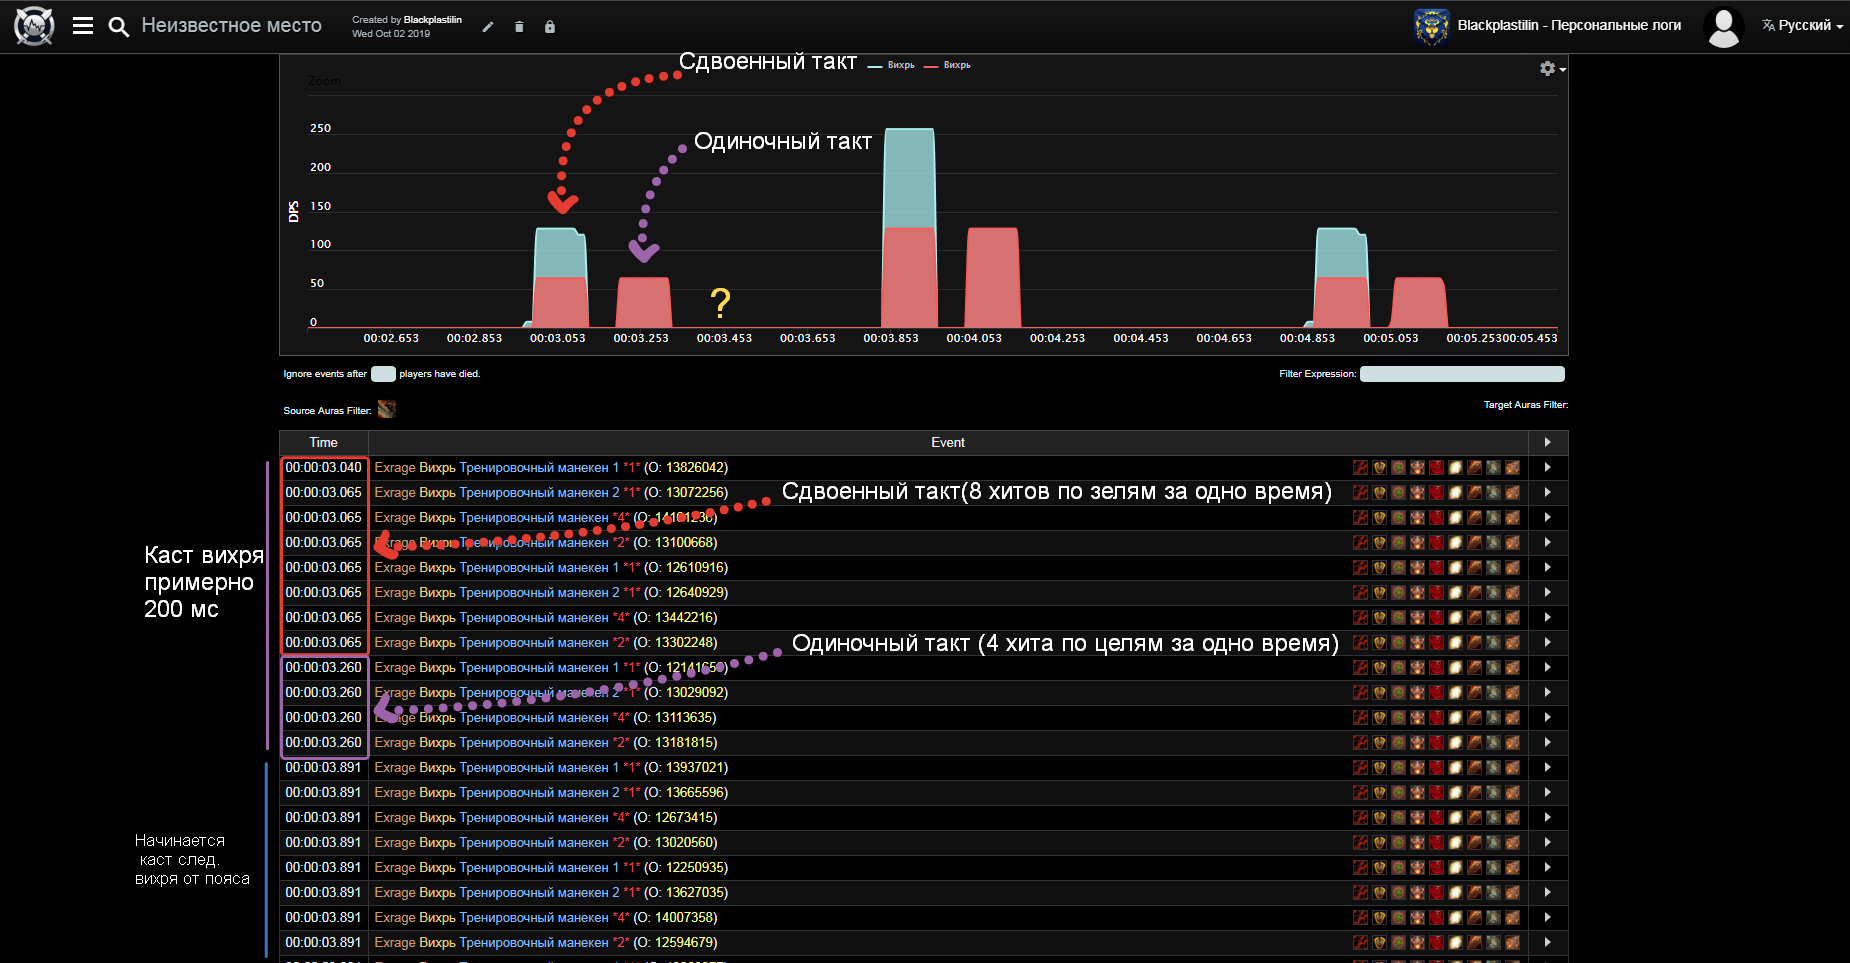The width and height of the screenshot is (1850, 963).
Task: Click the Filter Expression input field
Action: pyautogui.click(x=1461, y=374)
